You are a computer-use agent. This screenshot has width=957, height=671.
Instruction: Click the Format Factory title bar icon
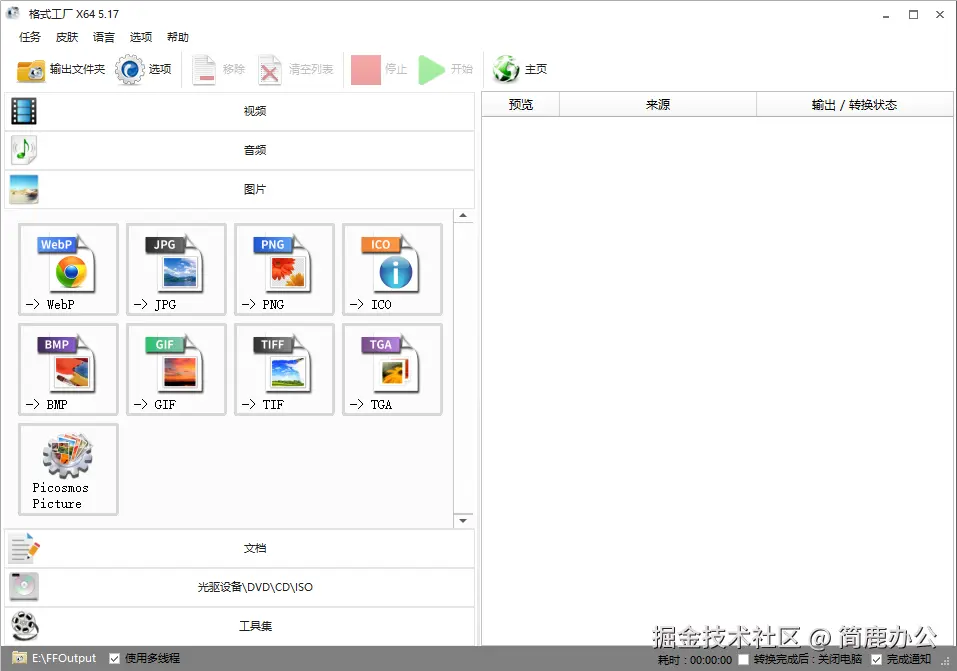tap(13, 13)
